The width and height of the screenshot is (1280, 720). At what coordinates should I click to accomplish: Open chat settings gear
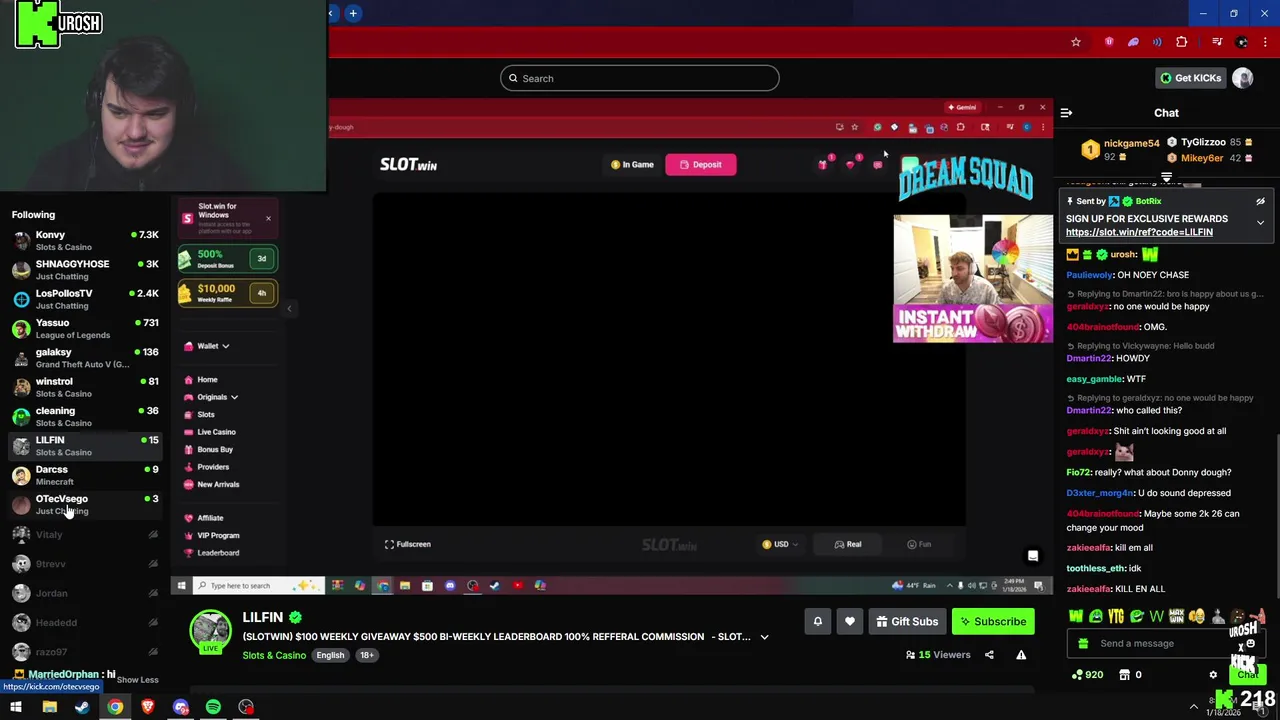pos(1213,675)
